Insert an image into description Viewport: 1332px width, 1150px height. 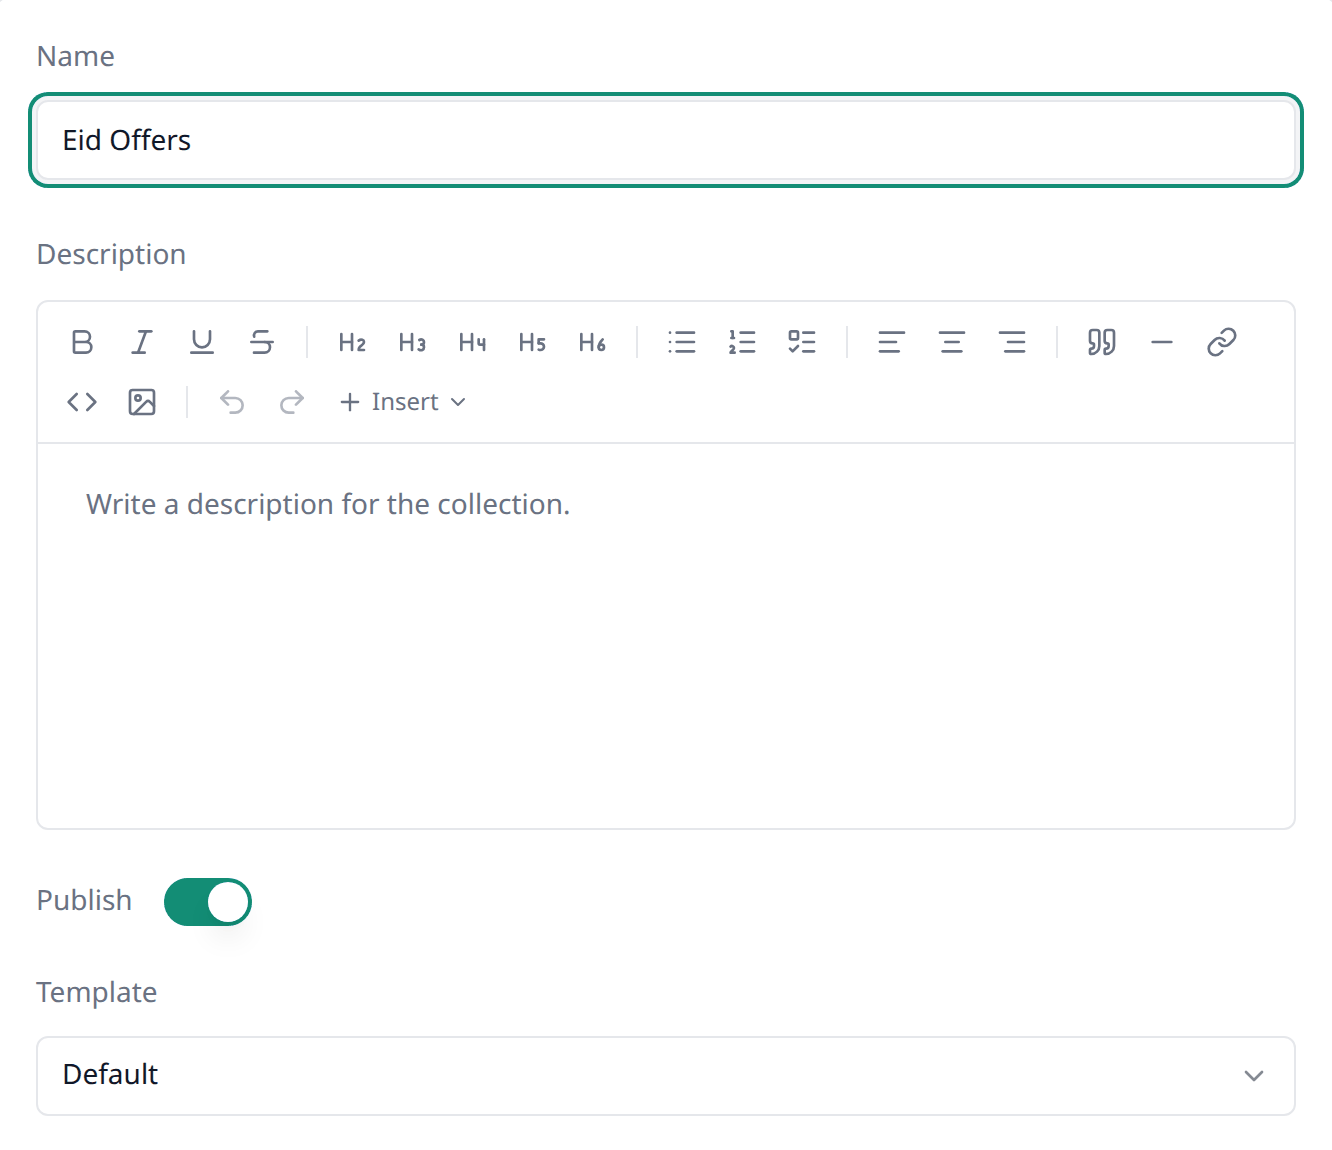142,402
